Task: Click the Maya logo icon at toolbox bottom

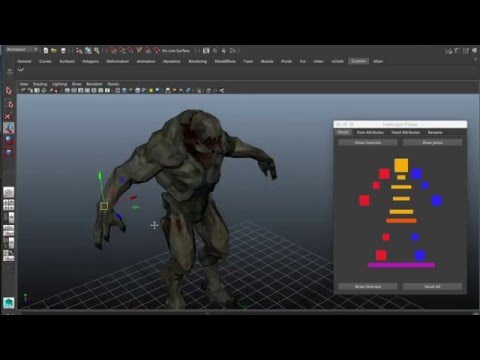Action: (9, 303)
